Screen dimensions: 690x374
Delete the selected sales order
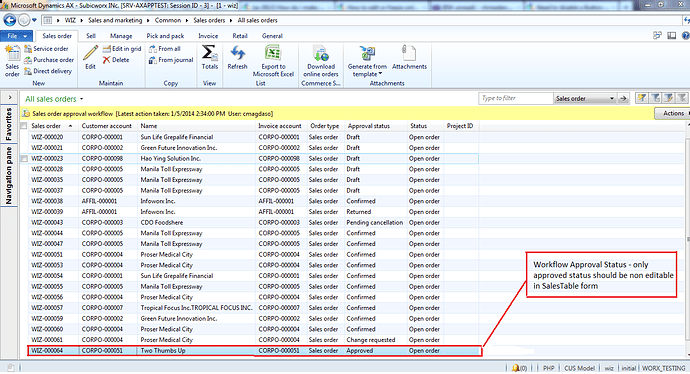(x=116, y=60)
